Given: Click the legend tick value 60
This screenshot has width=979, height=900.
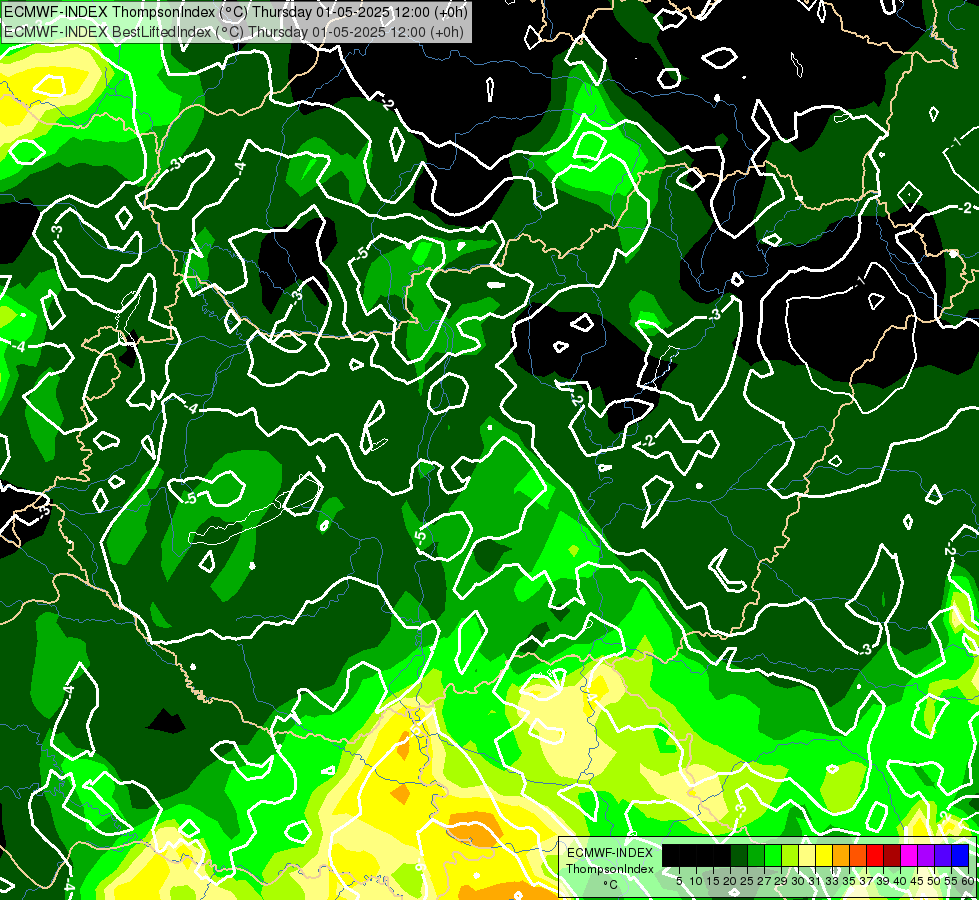Looking at the screenshot, I should pos(968,881).
